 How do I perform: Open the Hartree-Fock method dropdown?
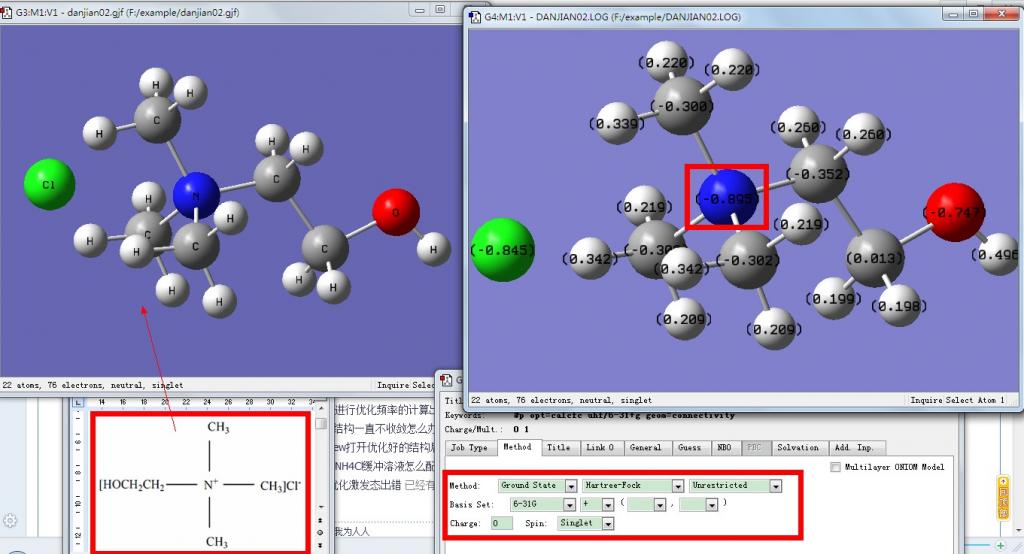(678, 486)
